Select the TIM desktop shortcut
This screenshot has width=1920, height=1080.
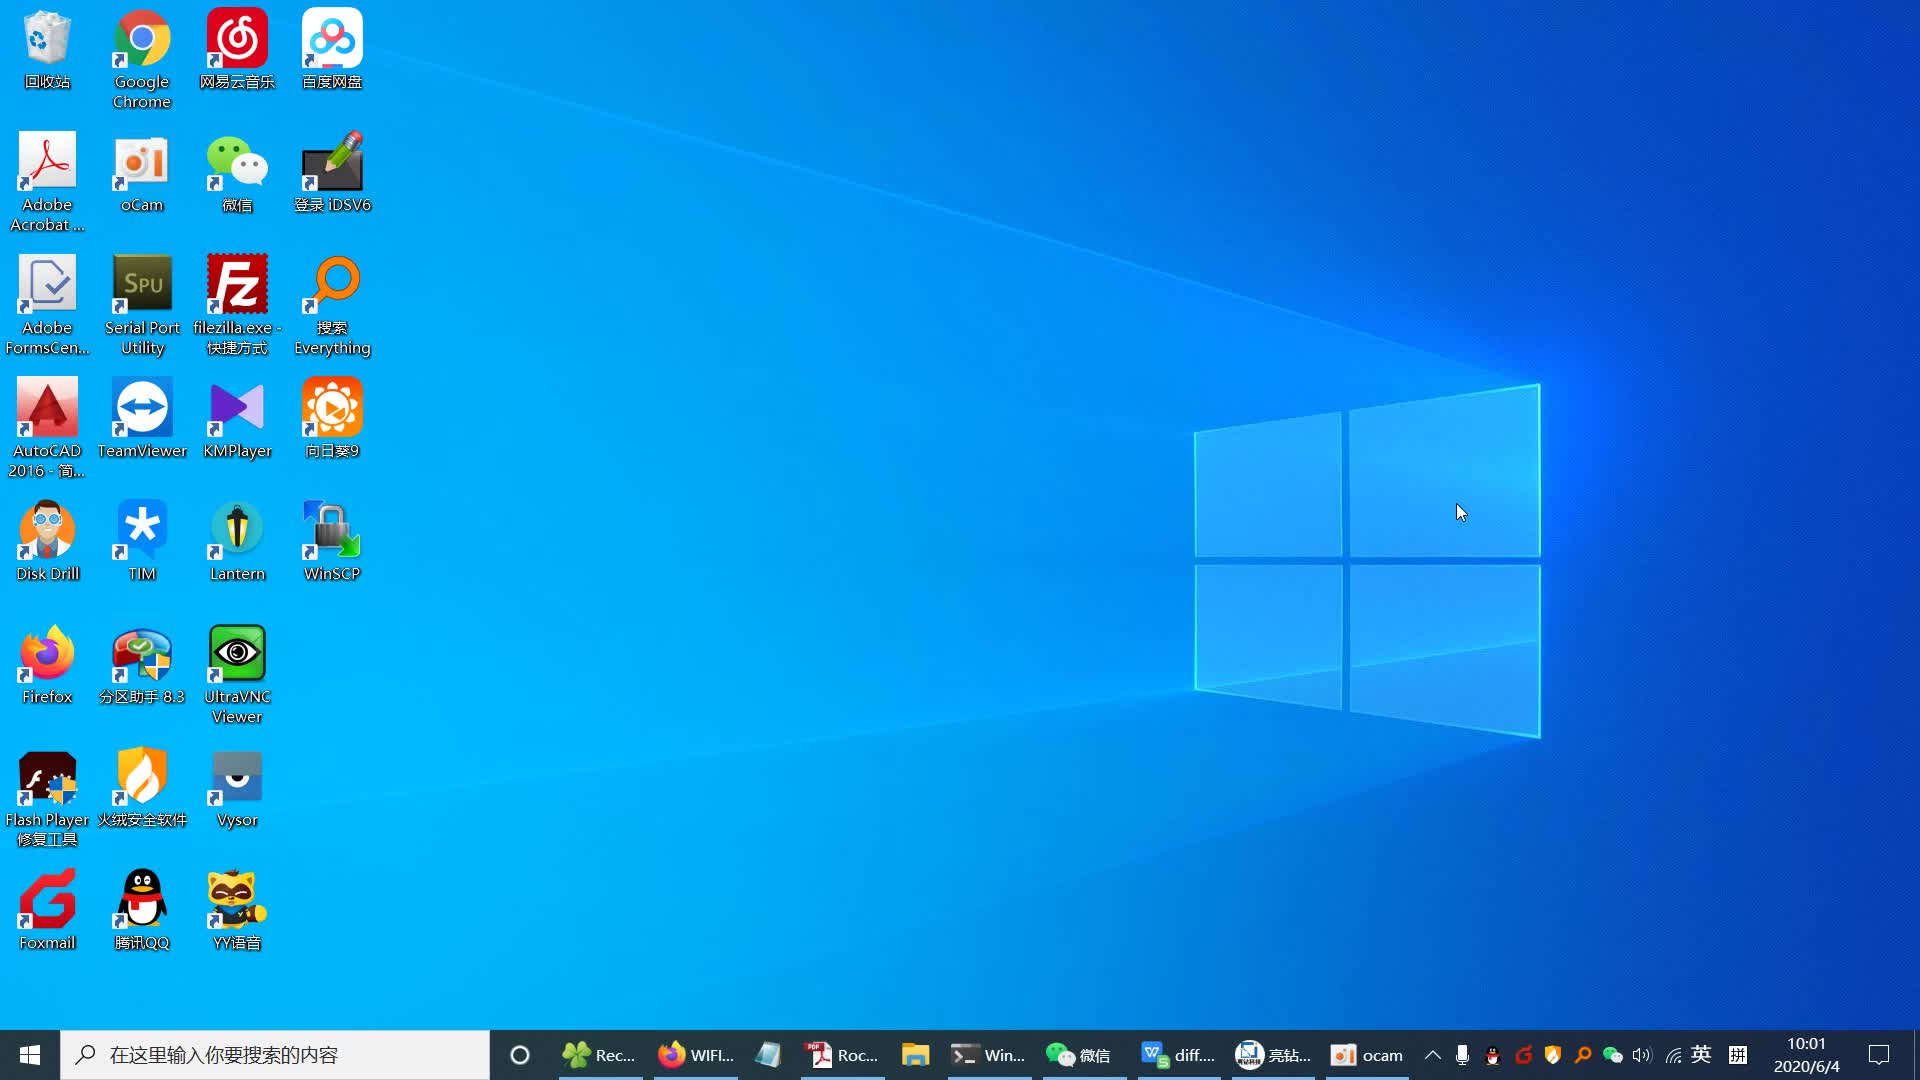coord(142,541)
